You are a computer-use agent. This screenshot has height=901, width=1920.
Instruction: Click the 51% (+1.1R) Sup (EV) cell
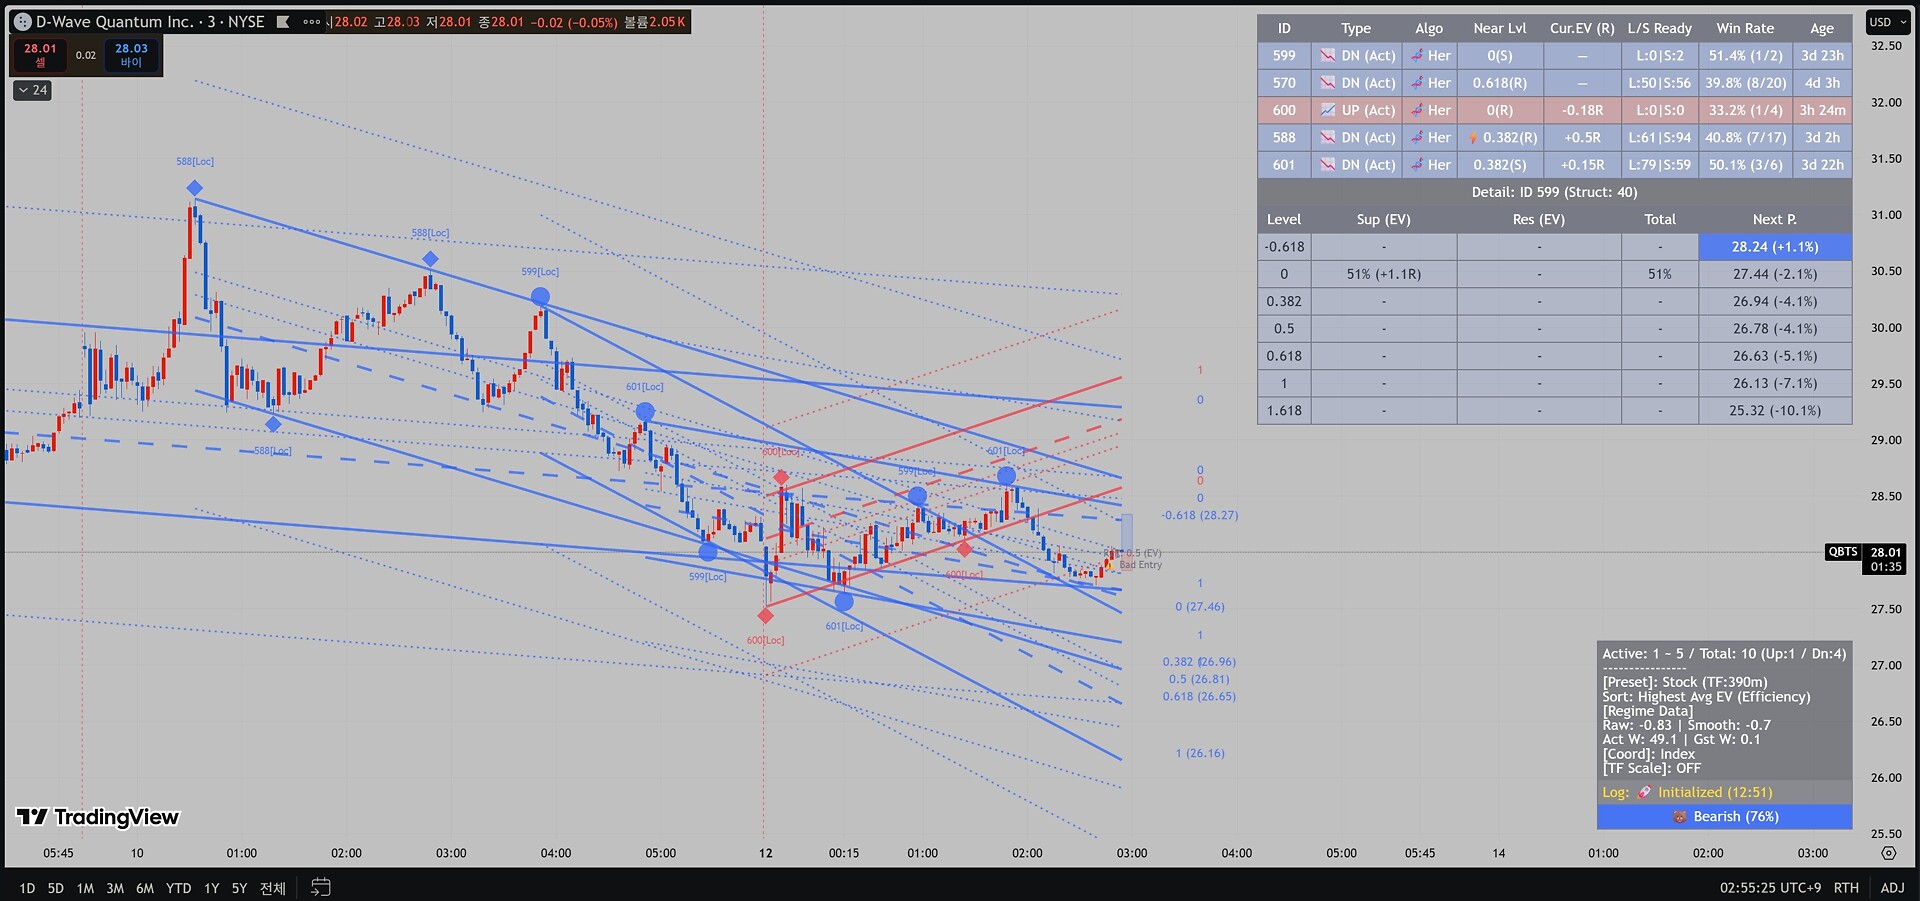[1384, 274]
